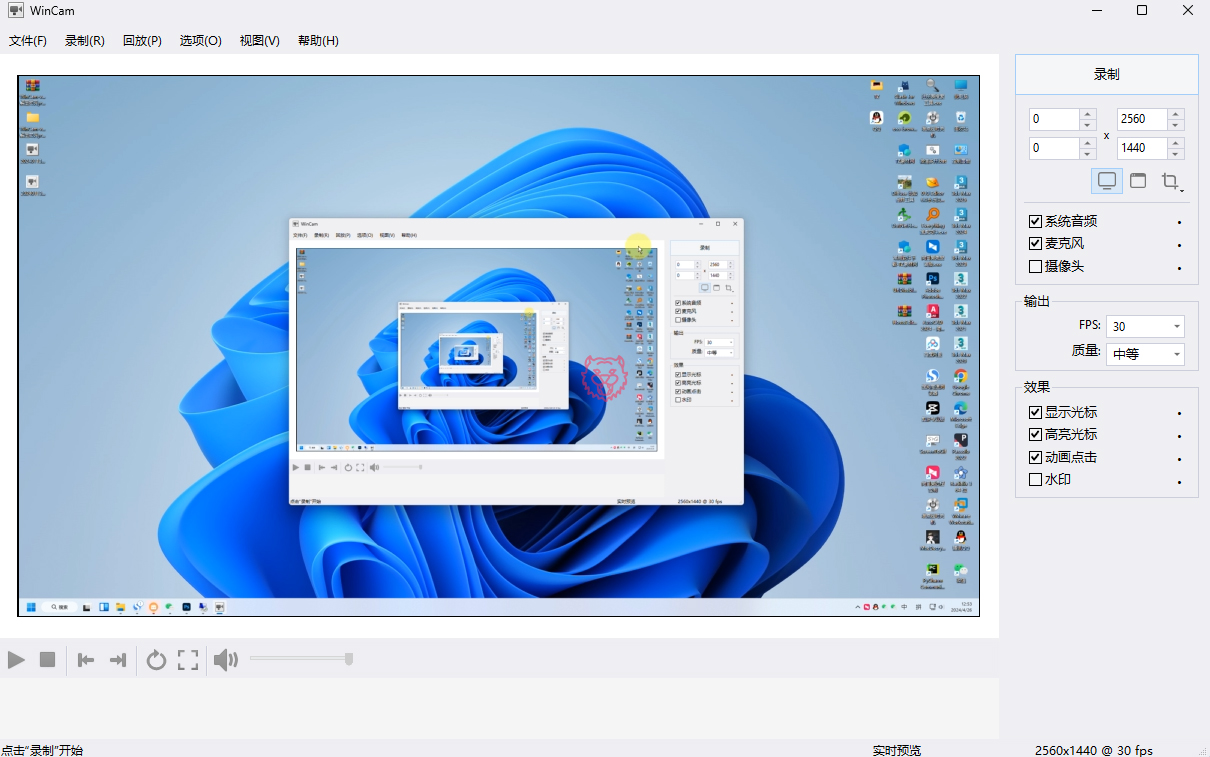Click the 点击"录制"开始 status text

tap(42, 750)
